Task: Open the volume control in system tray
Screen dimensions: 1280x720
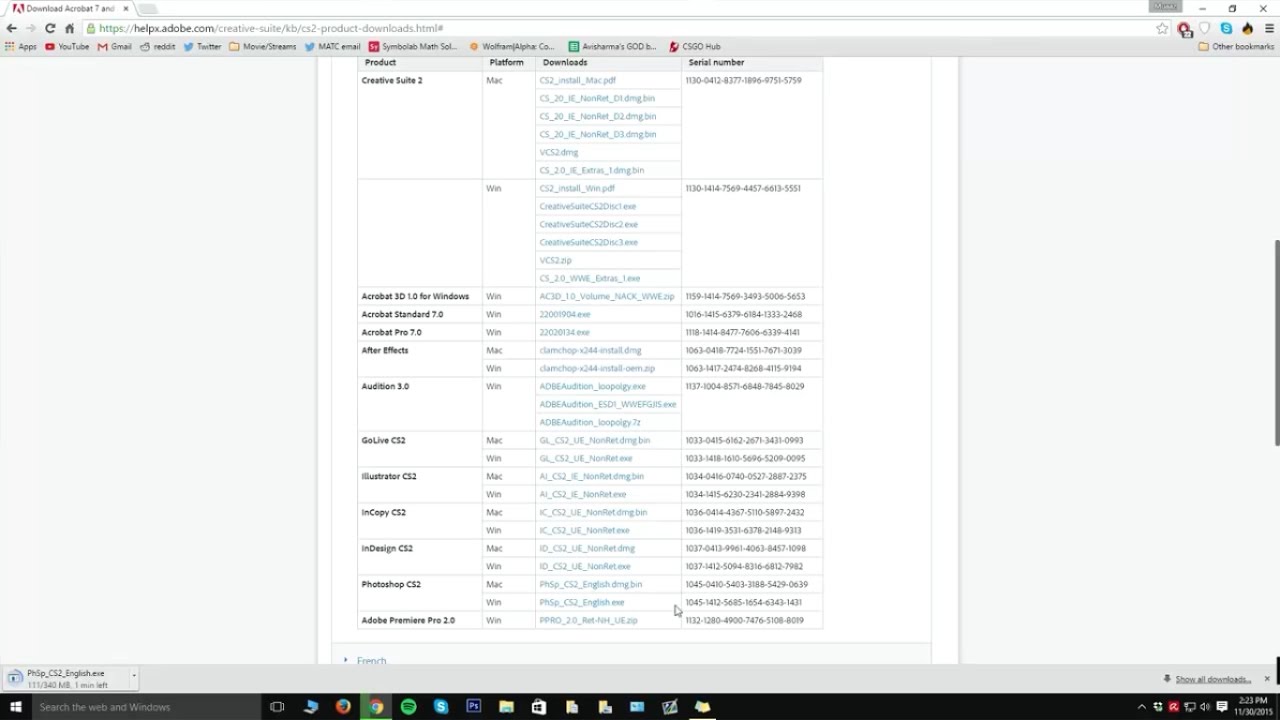Action: (1206, 707)
